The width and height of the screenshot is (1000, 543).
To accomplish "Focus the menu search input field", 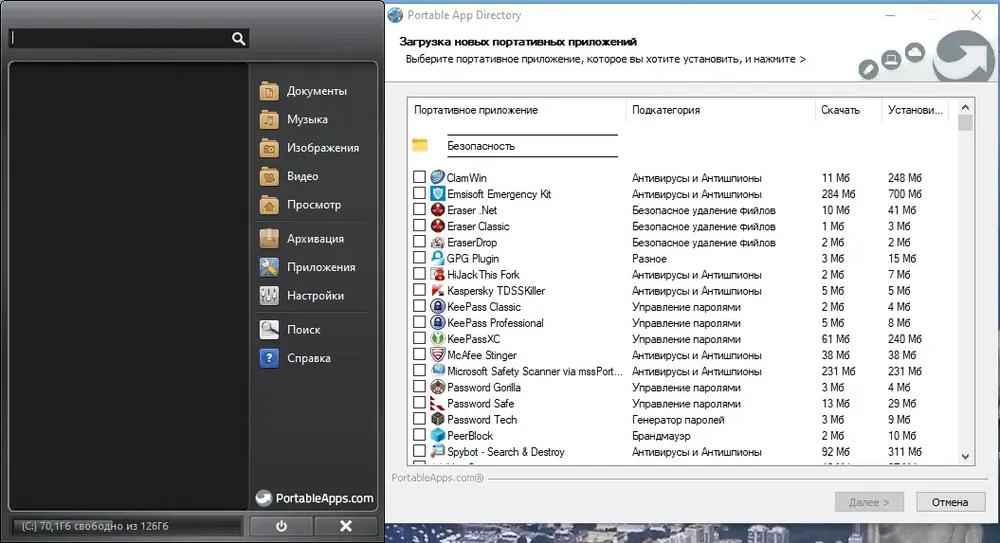I will (121, 39).
